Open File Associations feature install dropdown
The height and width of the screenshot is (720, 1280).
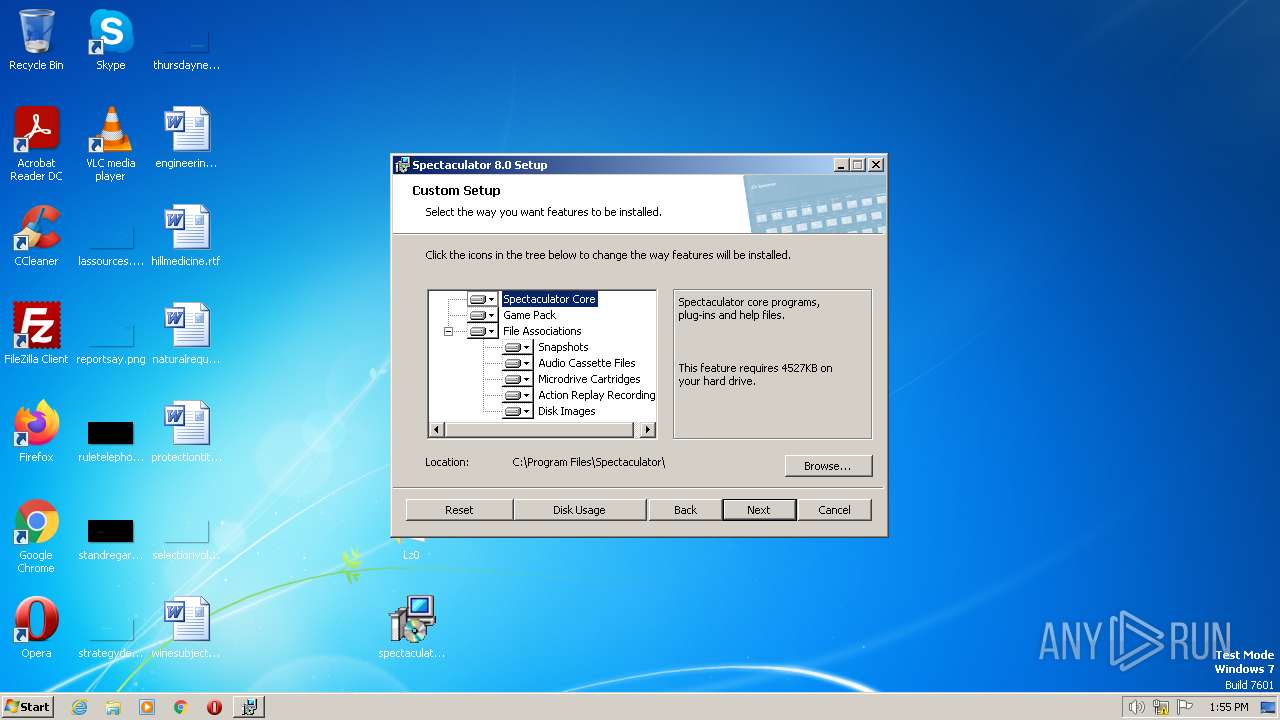[482, 331]
